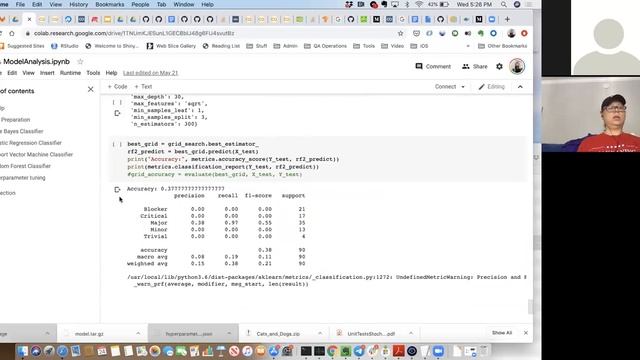Jump to Hyperparameter tuning section
This screenshot has height=360, width=640.
23,178
